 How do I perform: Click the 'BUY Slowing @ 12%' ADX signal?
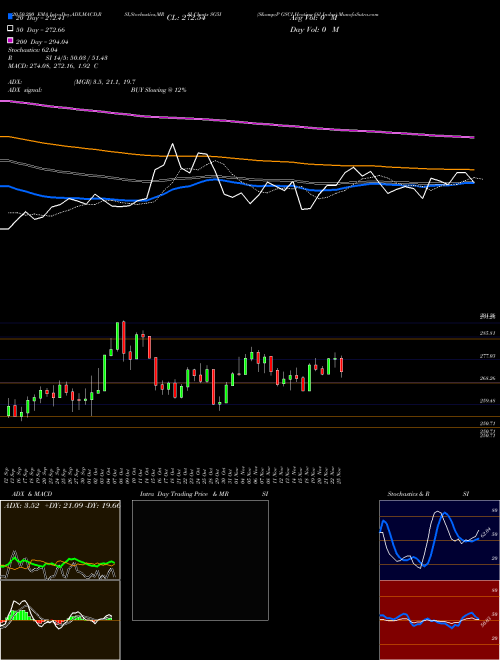pos(158,90)
